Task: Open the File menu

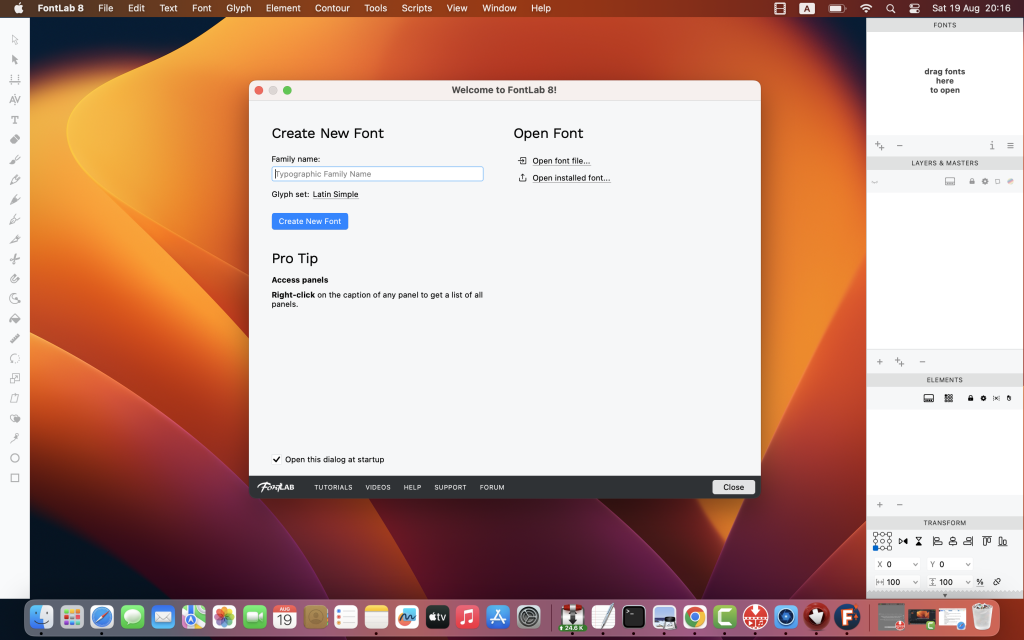Action: pos(106,8)
